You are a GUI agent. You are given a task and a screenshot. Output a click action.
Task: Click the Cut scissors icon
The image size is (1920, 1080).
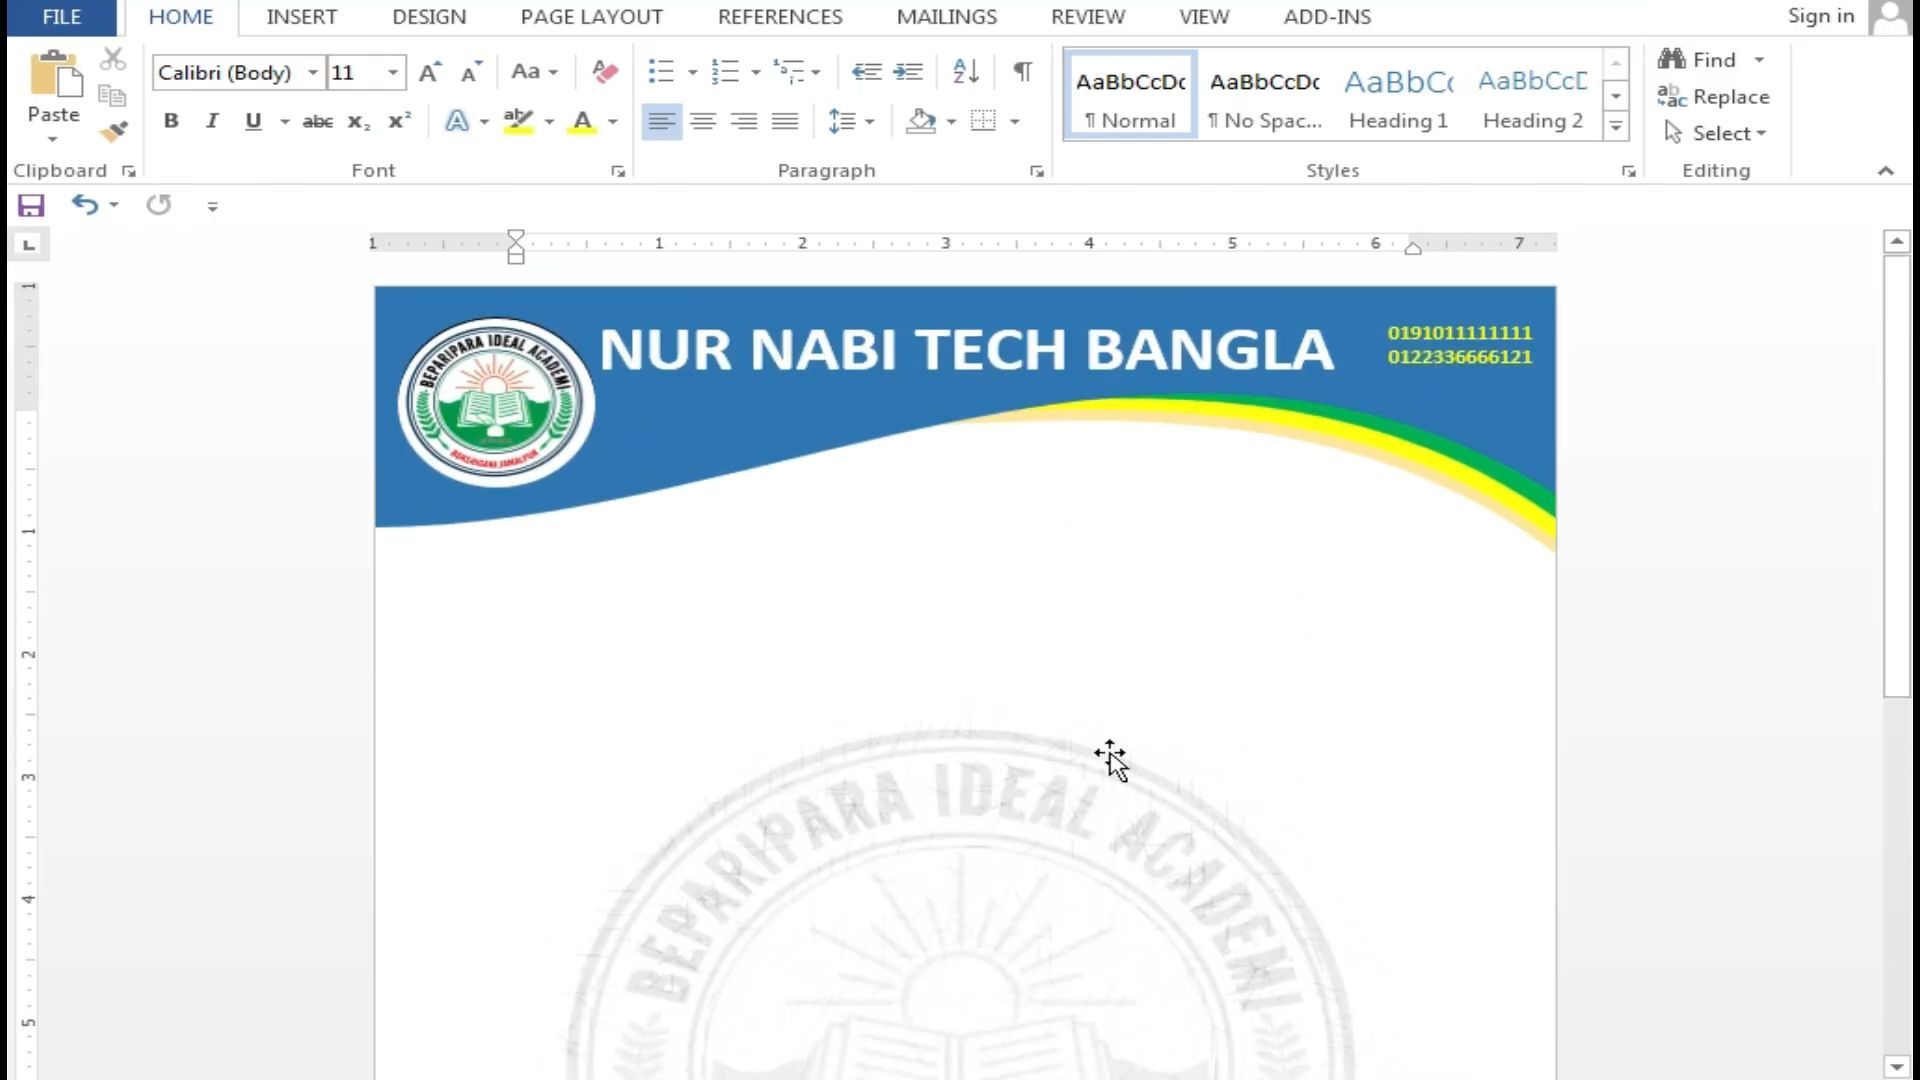(113, 60)
